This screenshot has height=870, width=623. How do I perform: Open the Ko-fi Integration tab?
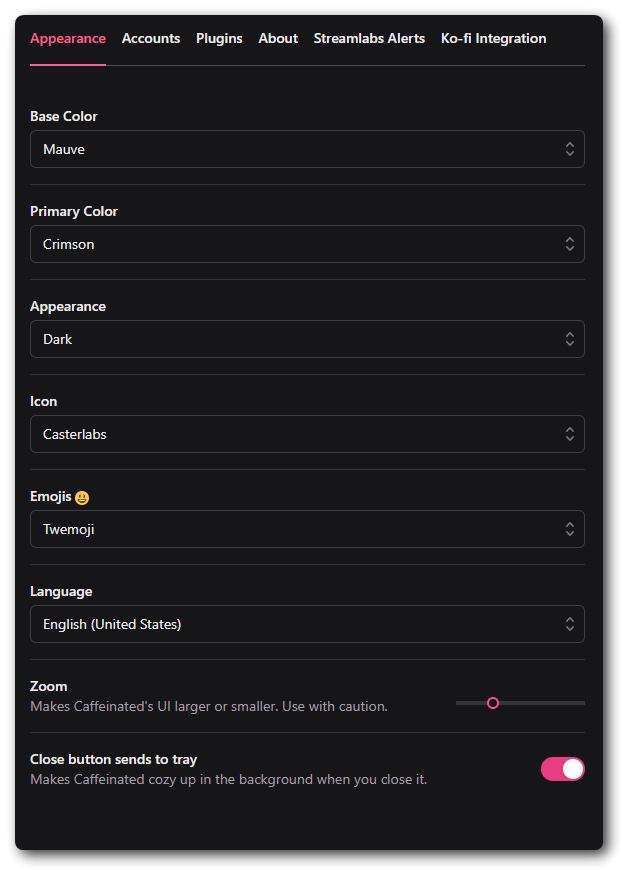[493, 38]
